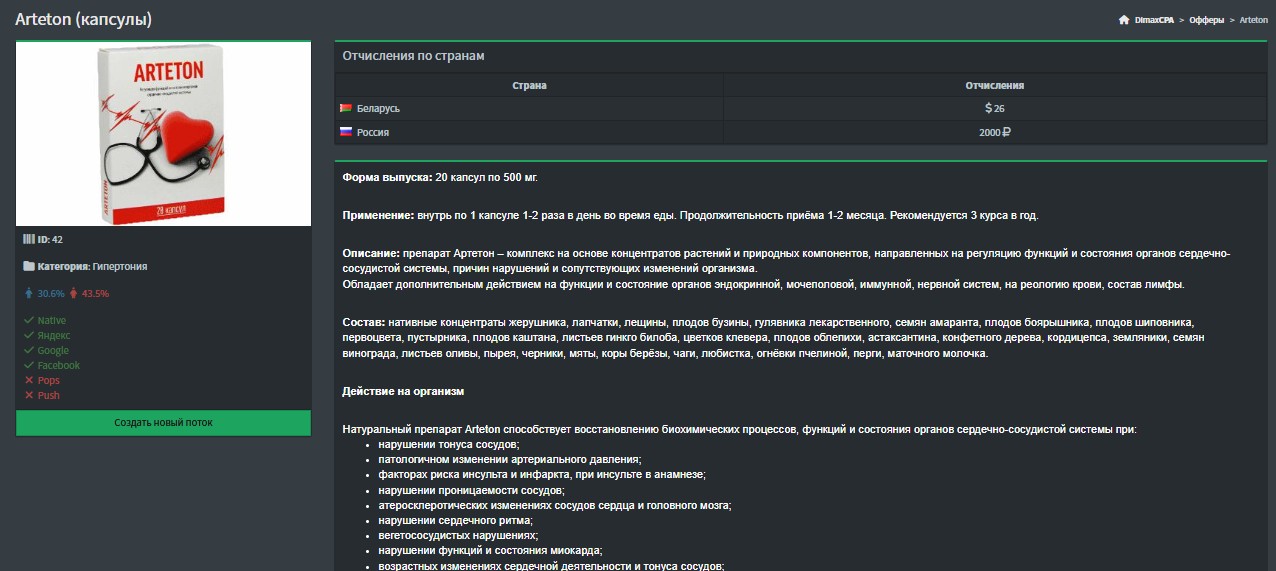Click the Действие на организм heading
This screenshot has width=1276, height=571.
pyautogui.click(x=403, y=391)
